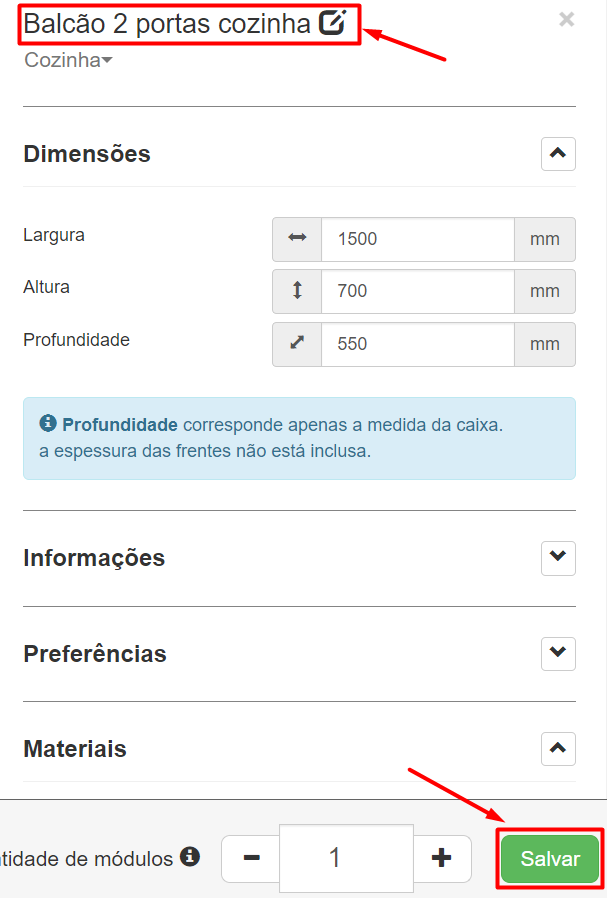Image resolution: width=607 pixels, height=898 pixels.
Task: Click the plus icon to increase quantity
Action: pyautogui.click(x=443, y=858)
